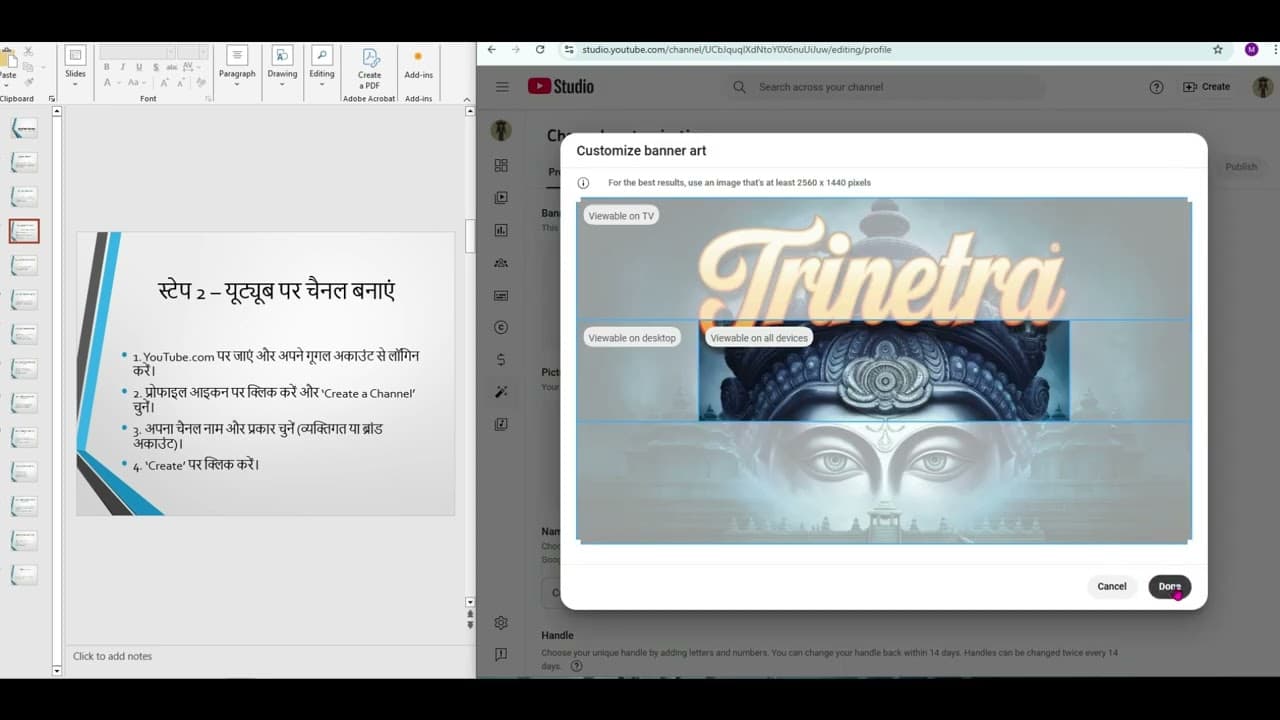
Task: Click the Publish button in YouTube Studio
Action: click(x=1241, y=167)
